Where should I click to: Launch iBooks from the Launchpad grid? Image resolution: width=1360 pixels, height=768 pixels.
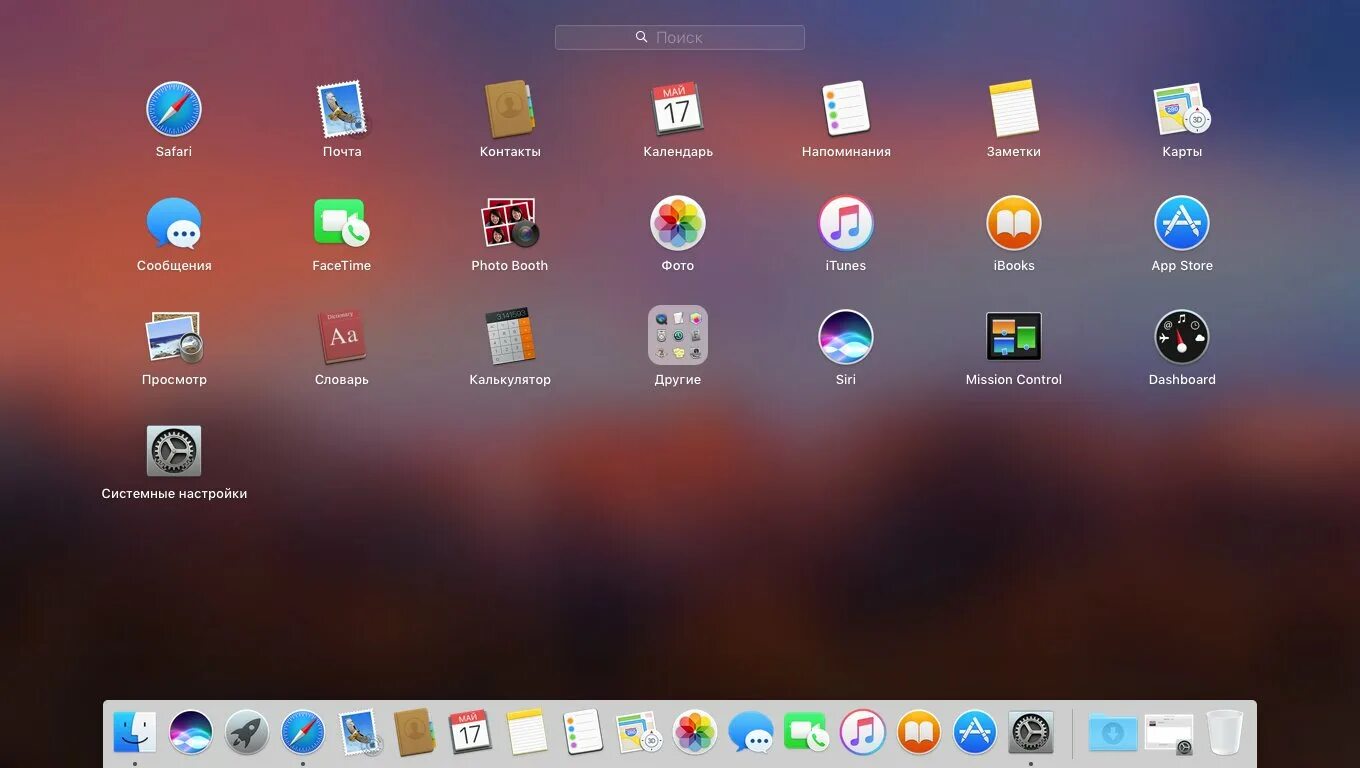tap(1014, 224)
